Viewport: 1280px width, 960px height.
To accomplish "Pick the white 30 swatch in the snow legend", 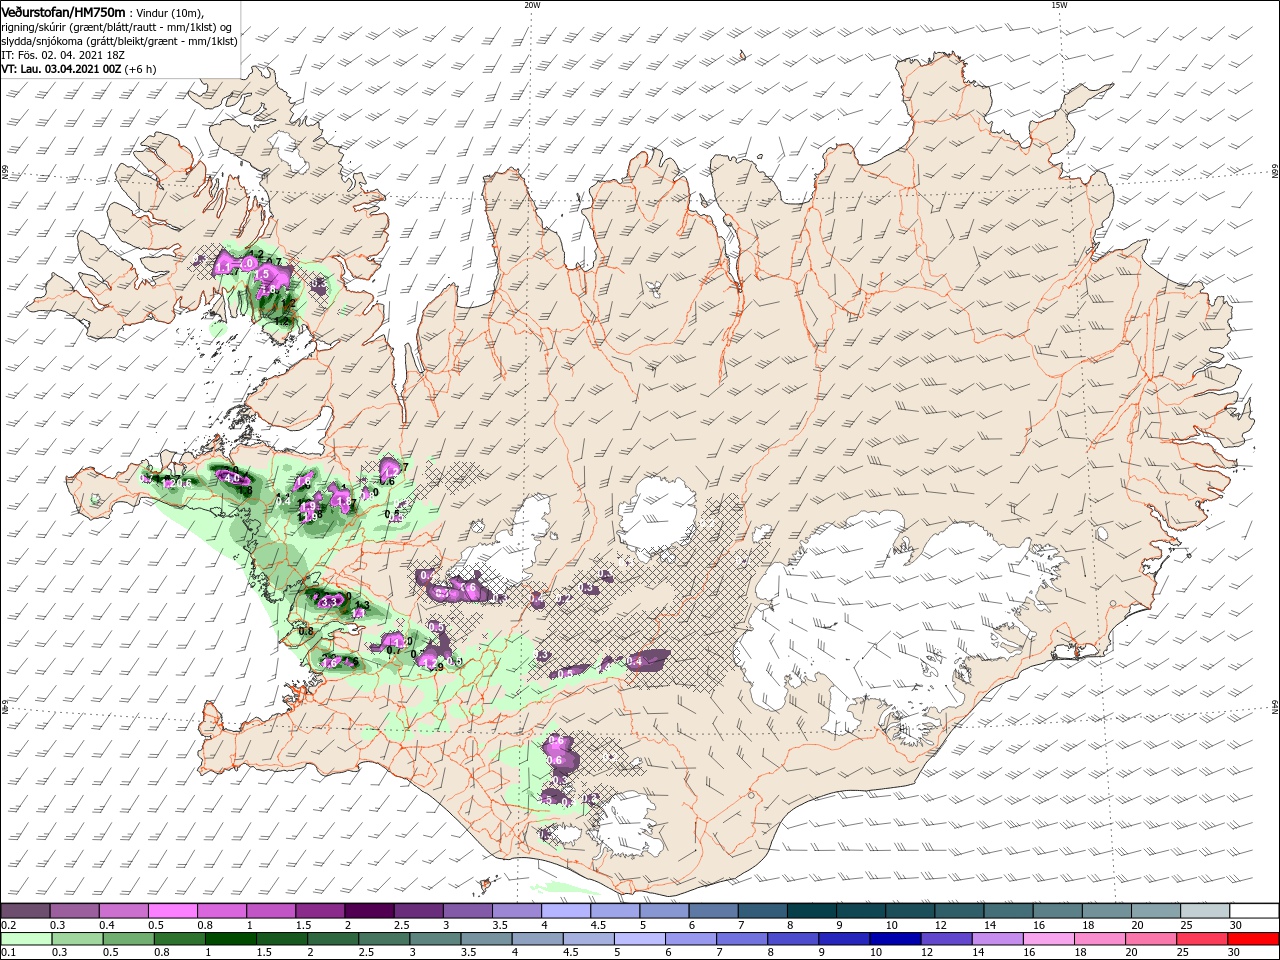I will 1255,911.
